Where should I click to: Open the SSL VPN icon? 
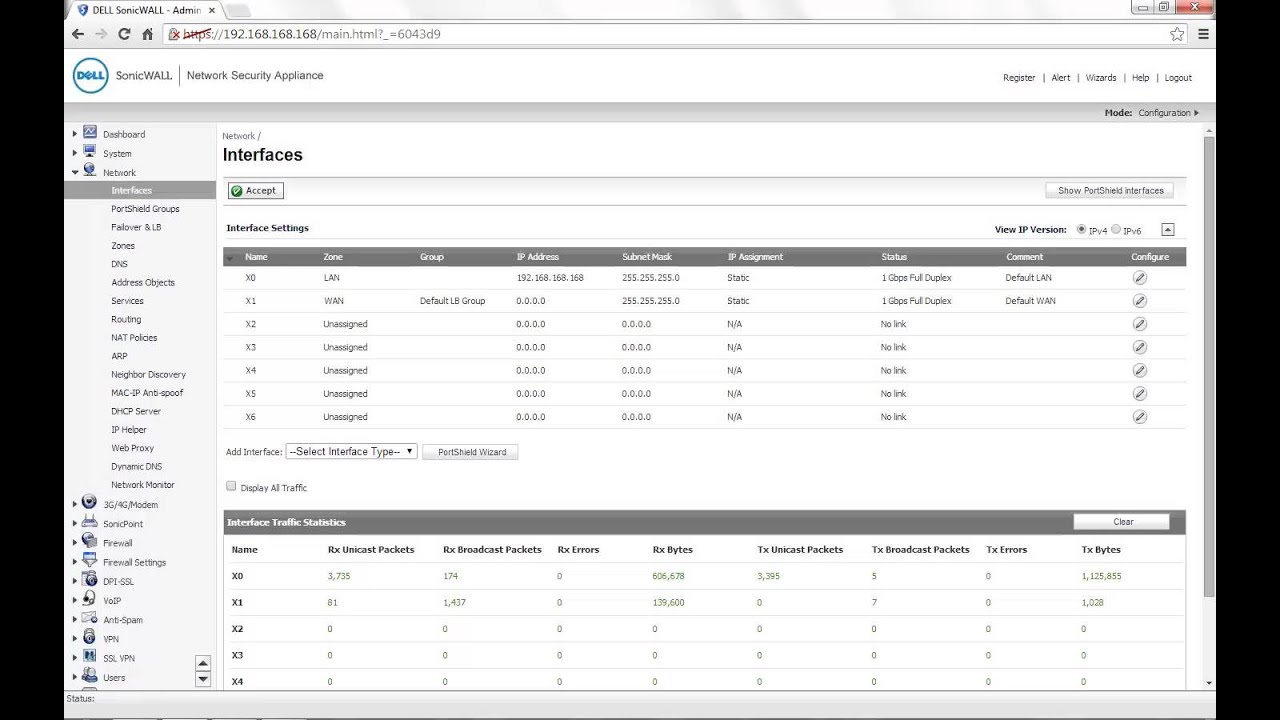[90, 657]
